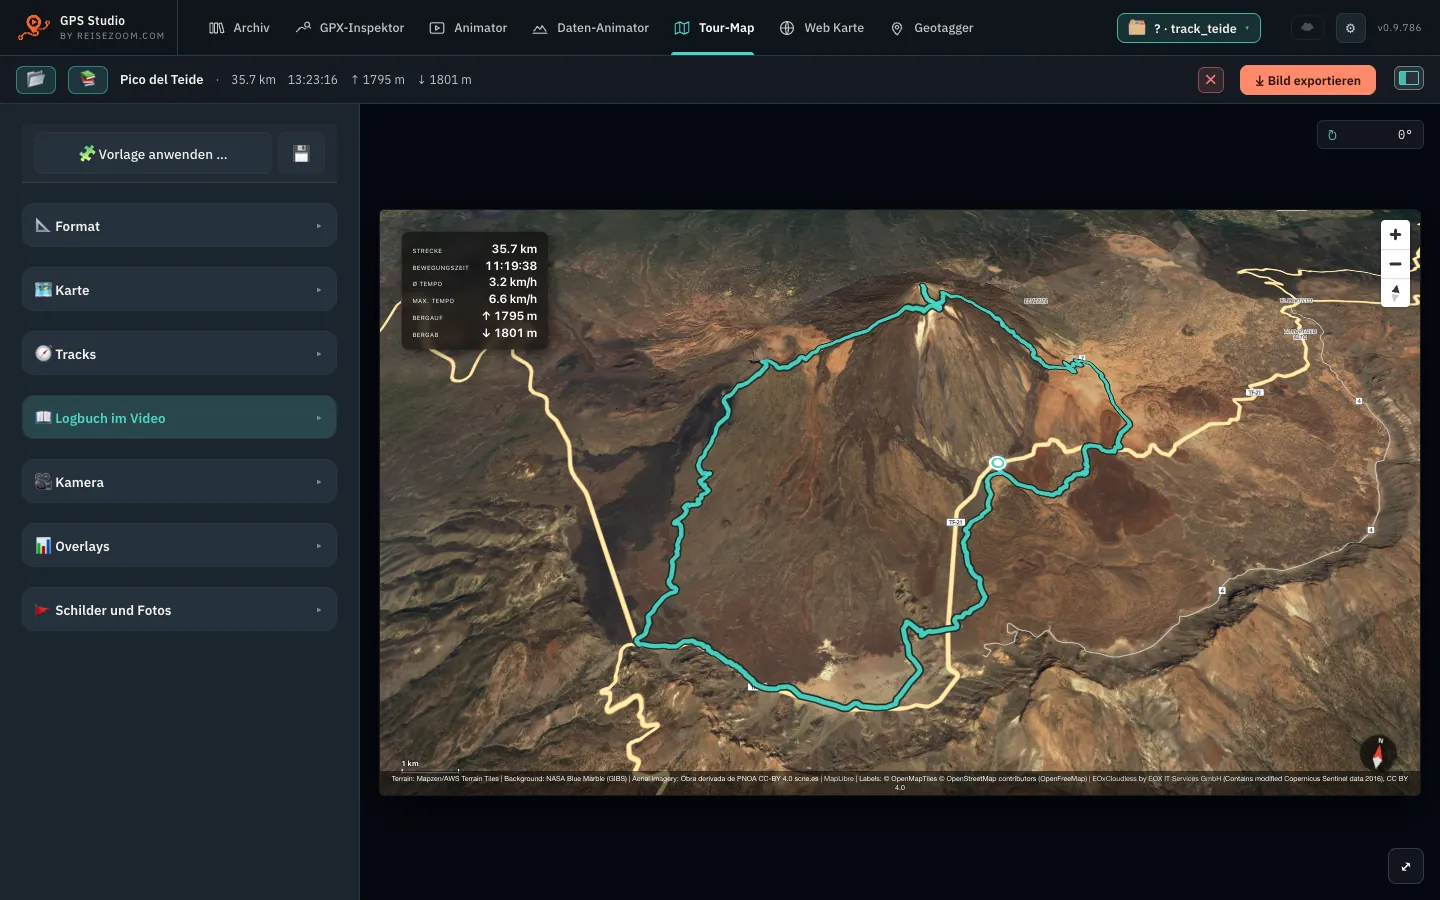Expand the Schilder und Fotos section
Image resolution: width=1440 pixels, height=900 pixels.
[x=179, y=610]
